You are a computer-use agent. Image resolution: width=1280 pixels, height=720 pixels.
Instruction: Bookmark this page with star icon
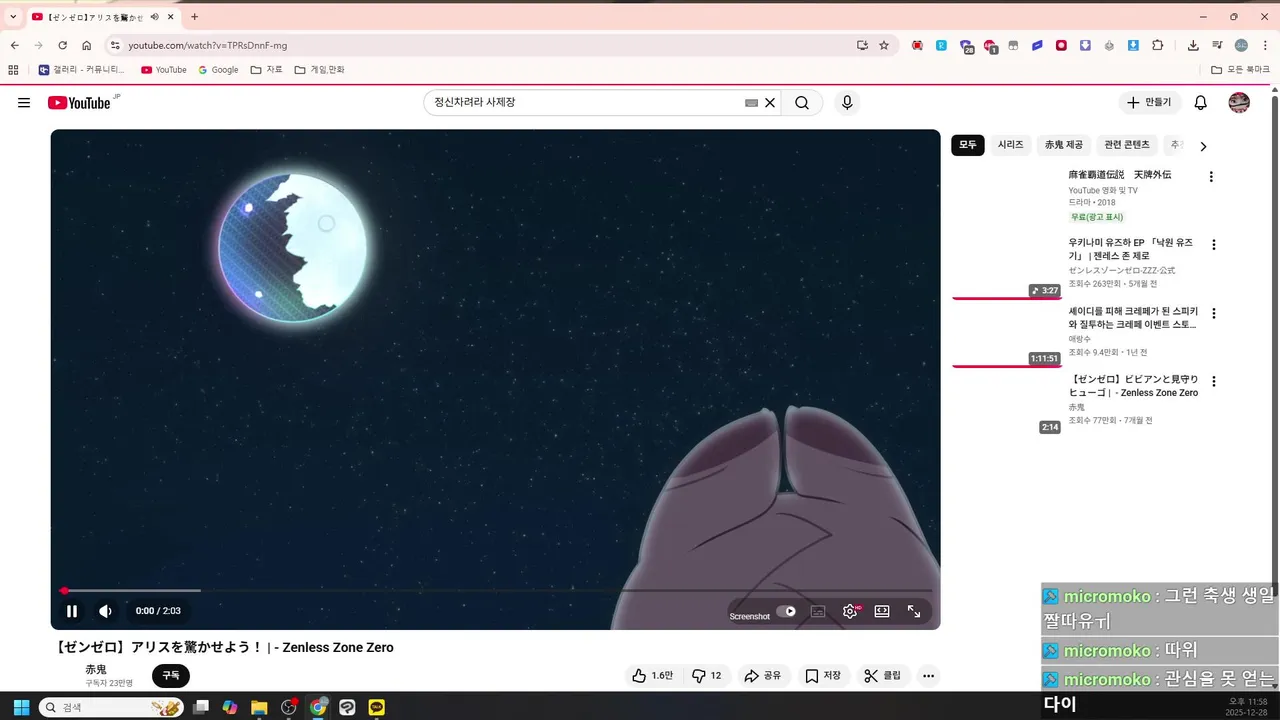884,45
